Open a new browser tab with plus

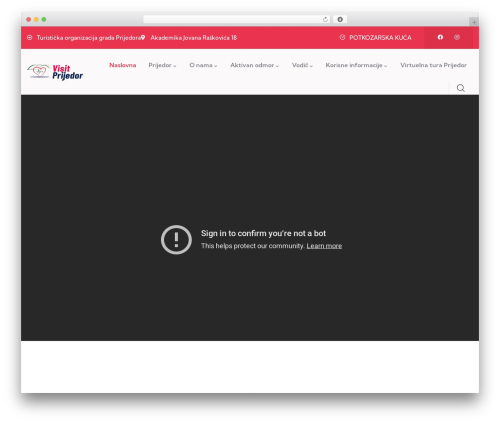click(474, 22)
